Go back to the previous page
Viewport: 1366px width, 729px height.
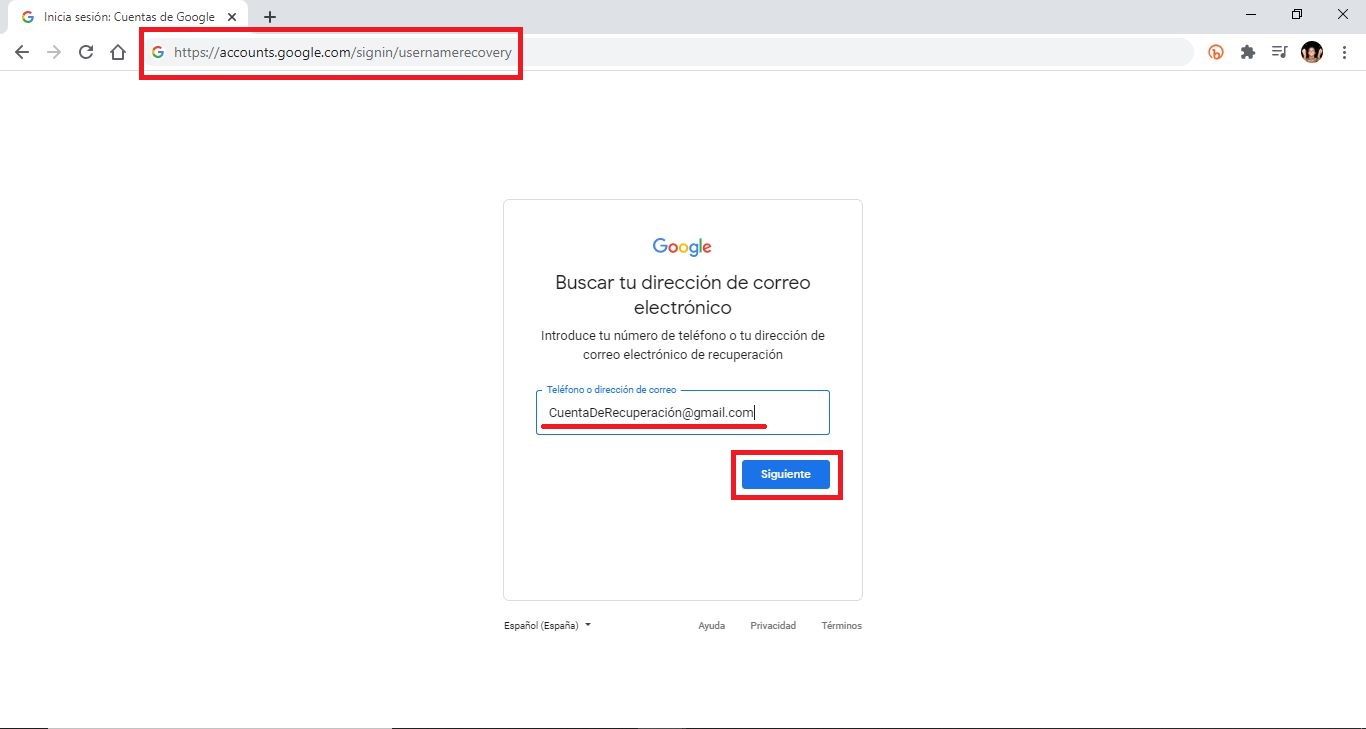[x=22, y=52]
